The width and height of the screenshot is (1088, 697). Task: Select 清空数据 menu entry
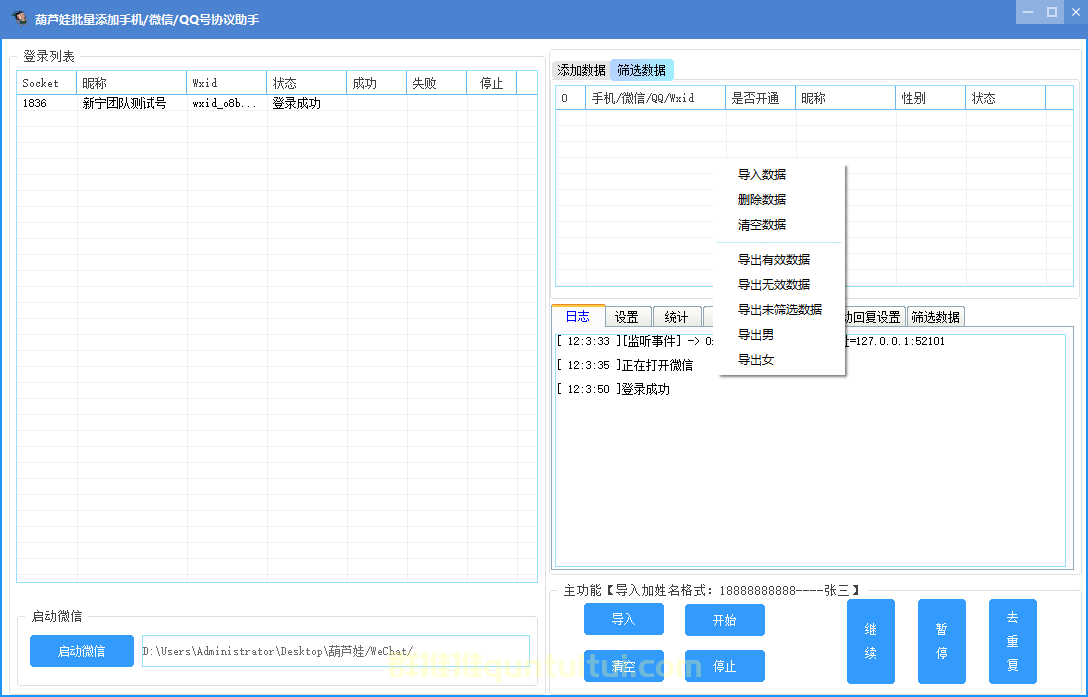[762, 225]
